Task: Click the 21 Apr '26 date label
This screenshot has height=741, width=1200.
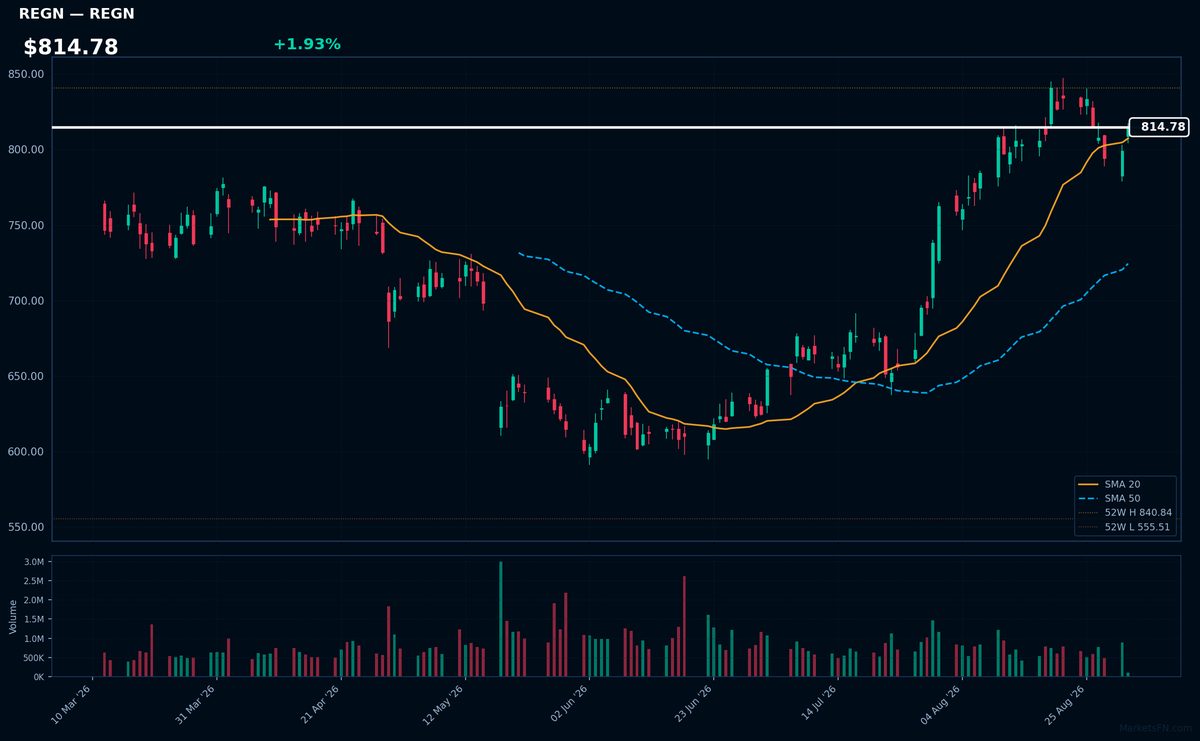Action: (x=320, y=703)
